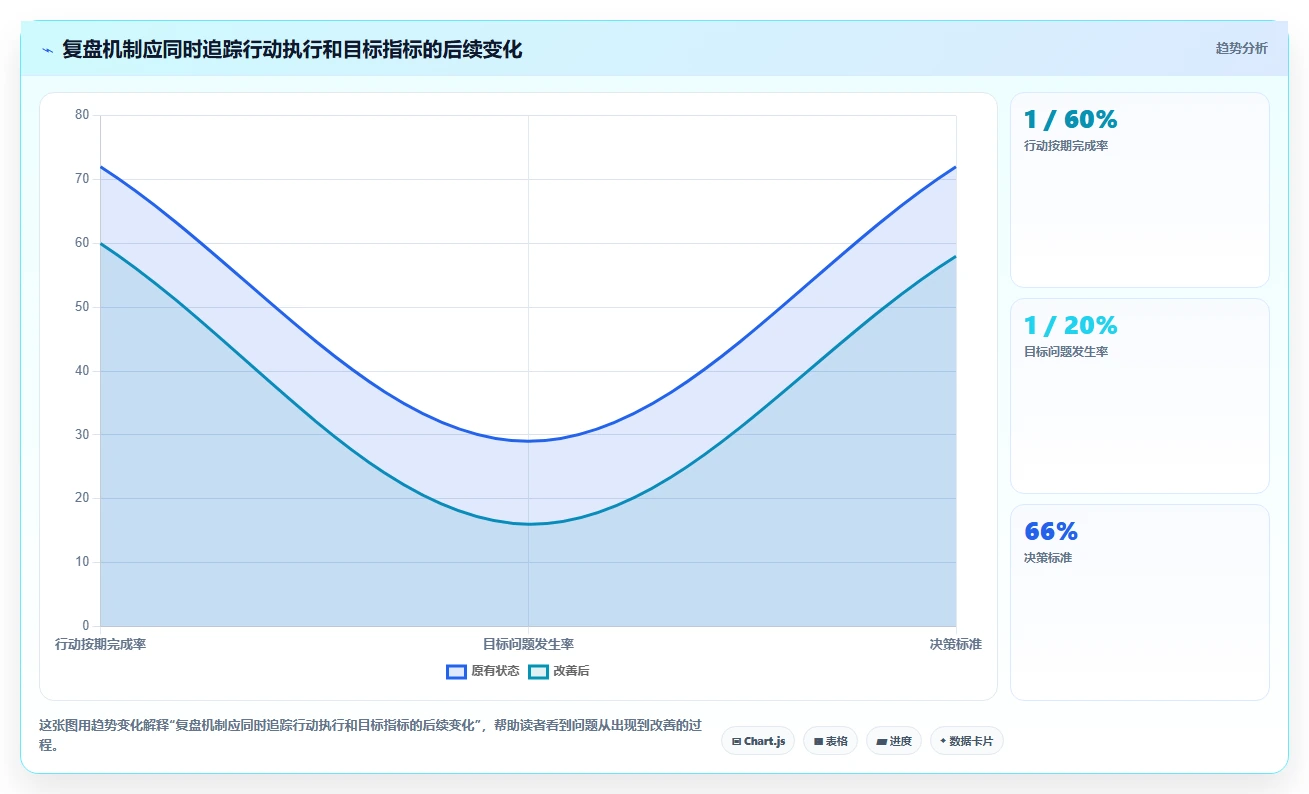Click the 1 / 20% metric value
This screenshot has width=1309, height=794.
pyautogui.click(x=1070, y=326)
